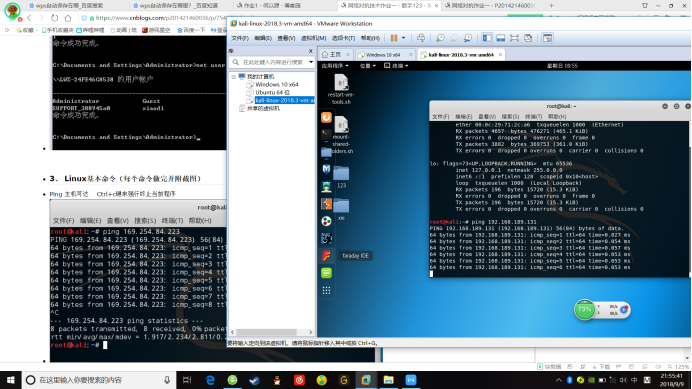
Task: Switch to Unity mode icon
Action: 528,38
